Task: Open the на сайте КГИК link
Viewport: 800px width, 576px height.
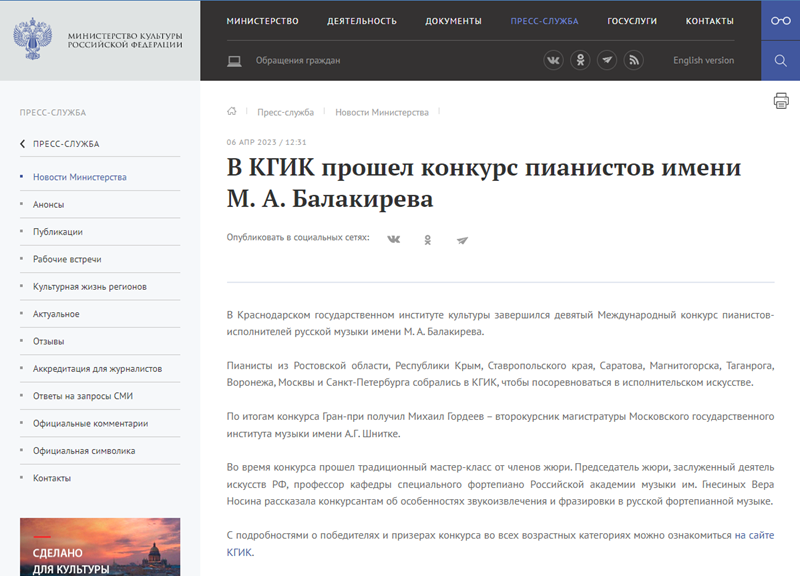Action: 754,535
